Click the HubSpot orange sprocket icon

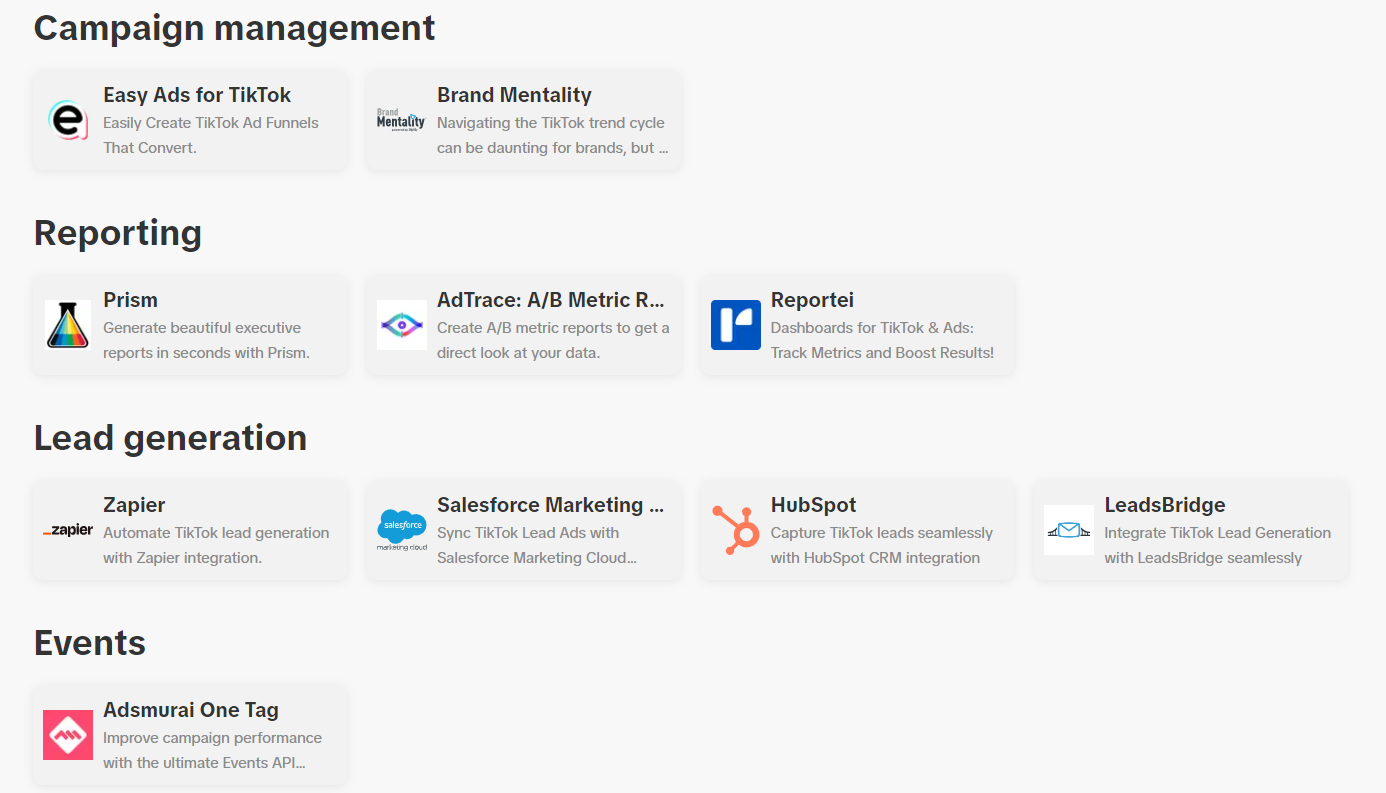[735, 530]
